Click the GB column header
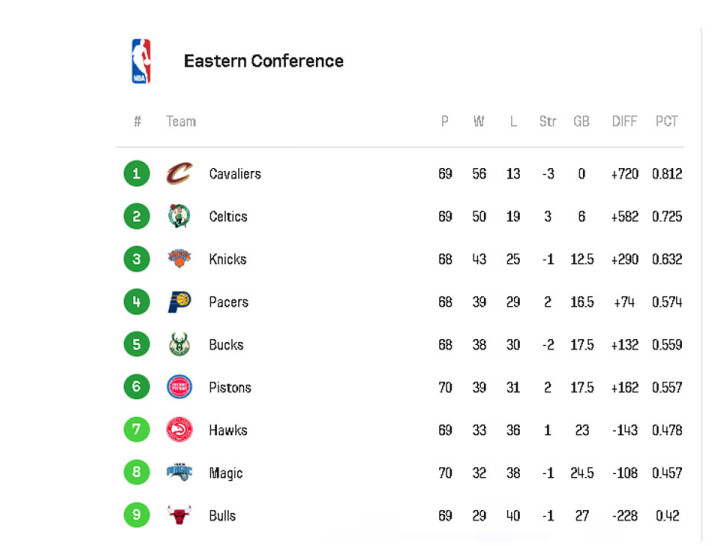 [x=581, y=122]
